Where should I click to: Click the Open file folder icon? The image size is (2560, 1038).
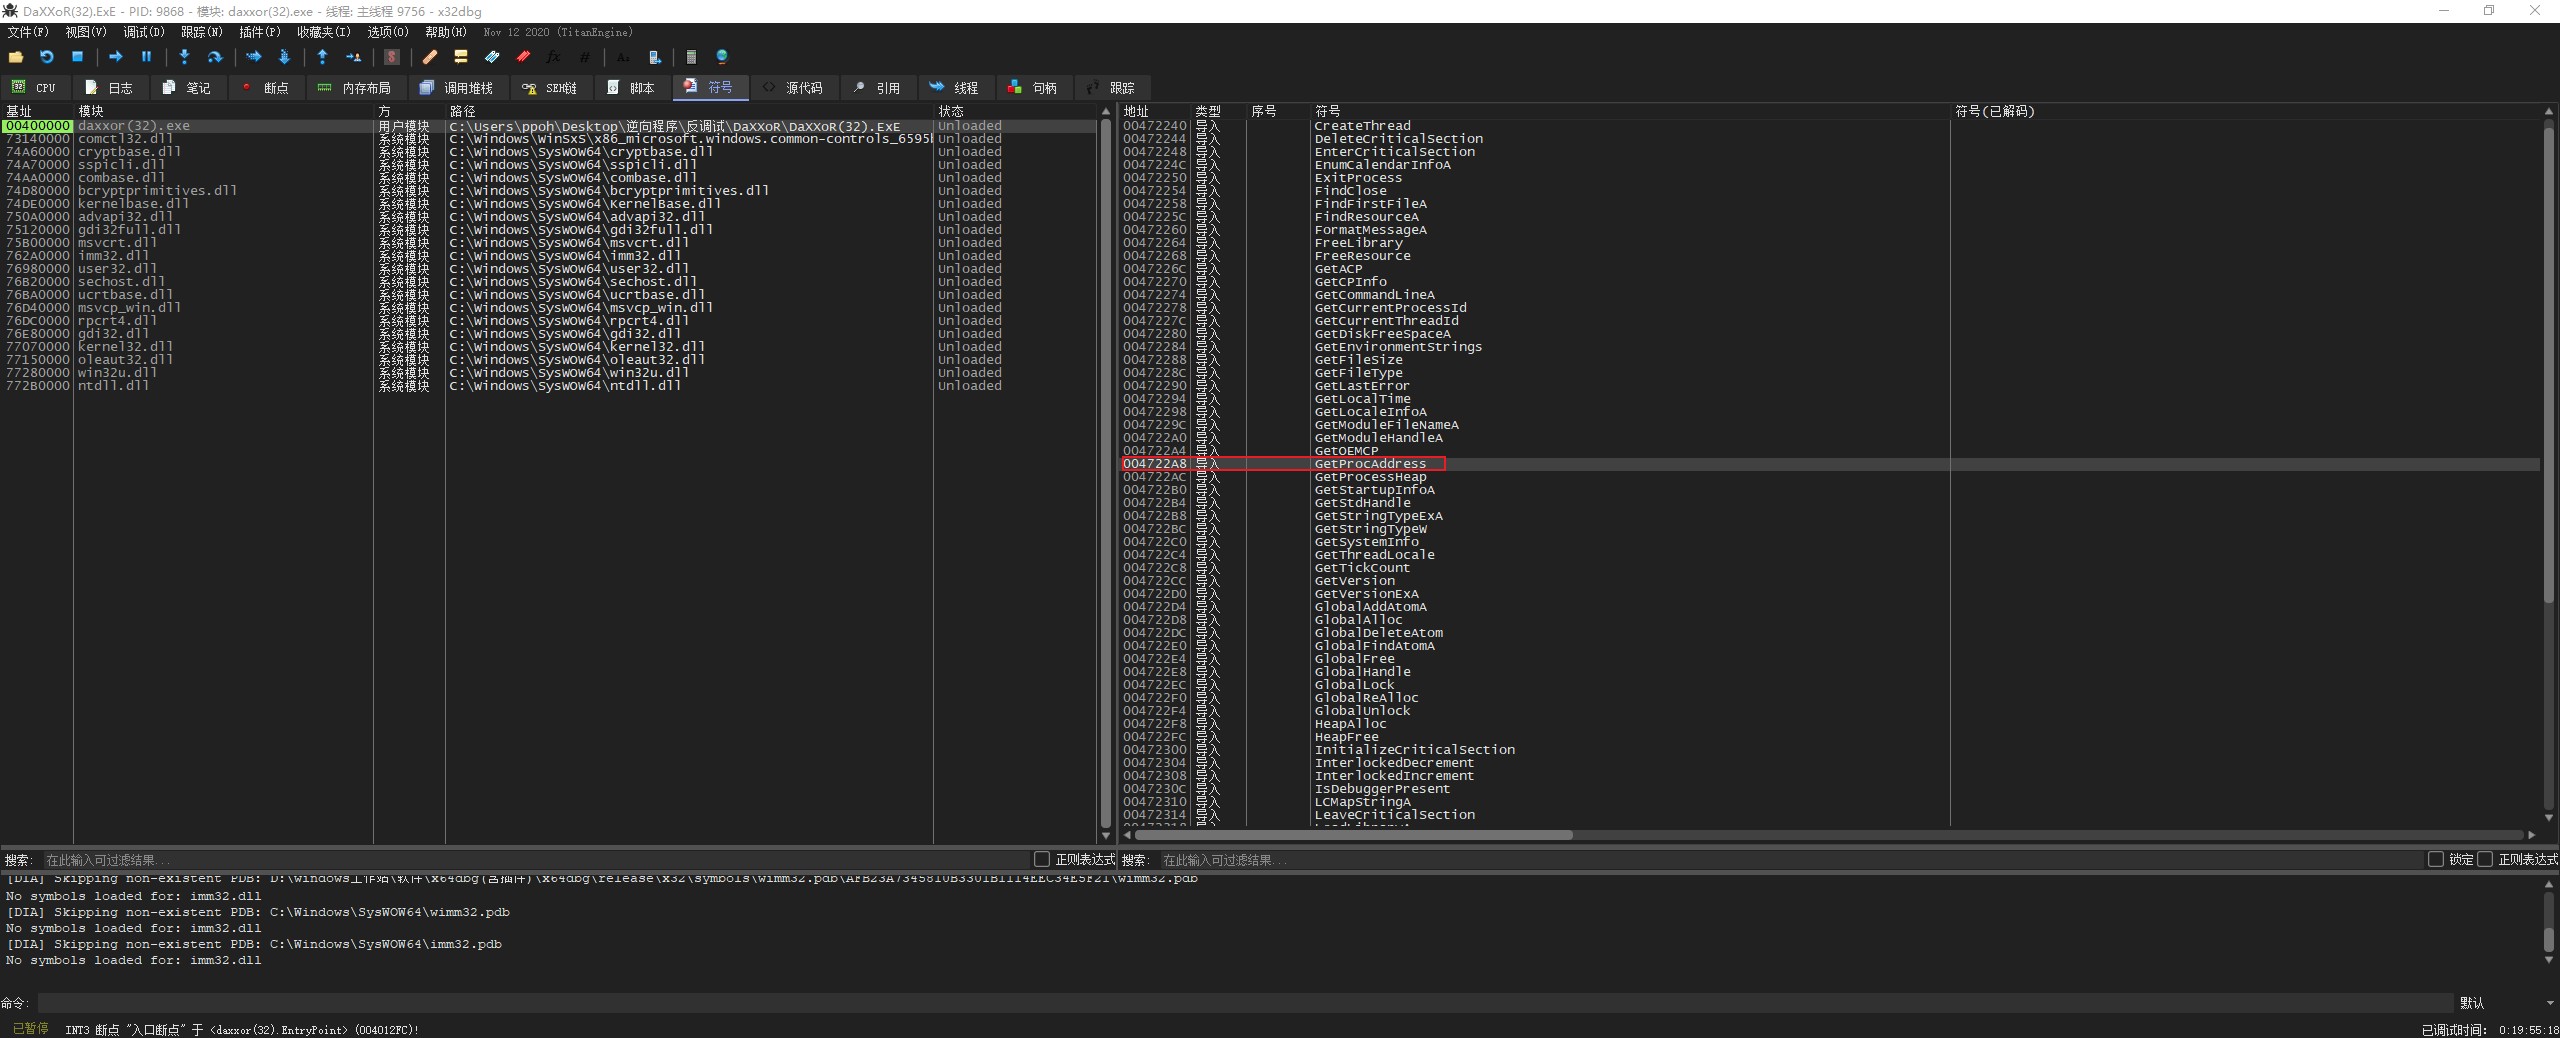pos(16,57)
